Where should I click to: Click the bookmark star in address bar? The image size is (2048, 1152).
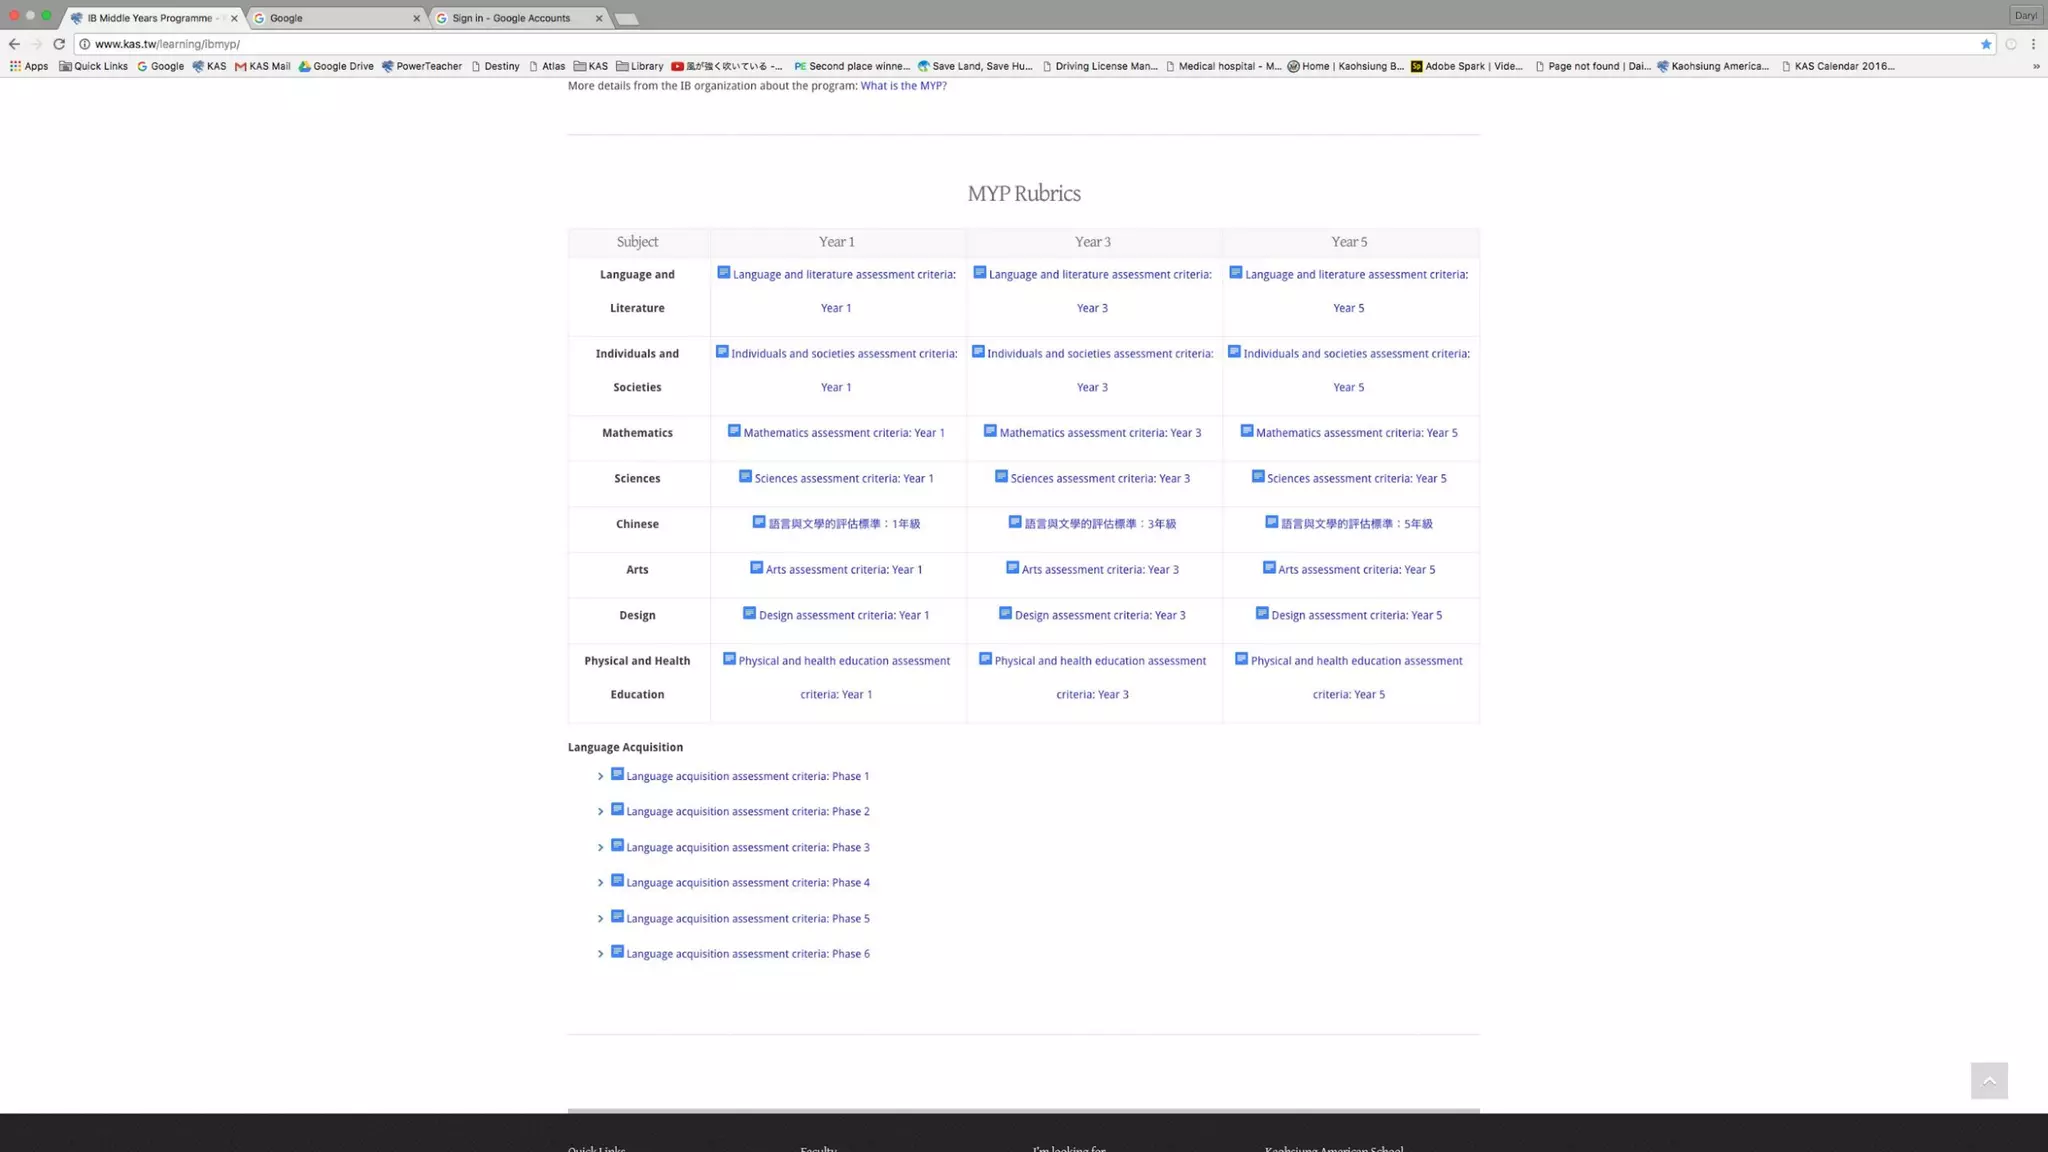click(1986, 44)
